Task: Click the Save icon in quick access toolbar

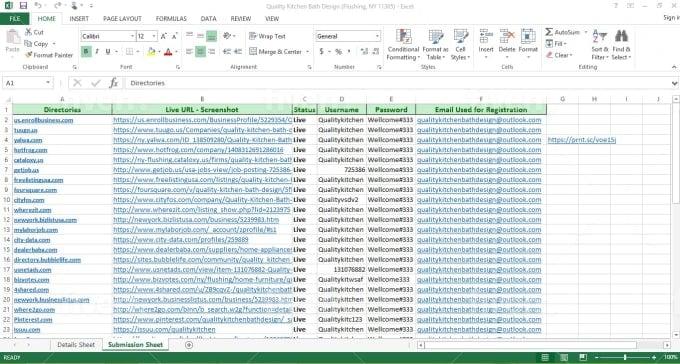Action: [23, 6]
